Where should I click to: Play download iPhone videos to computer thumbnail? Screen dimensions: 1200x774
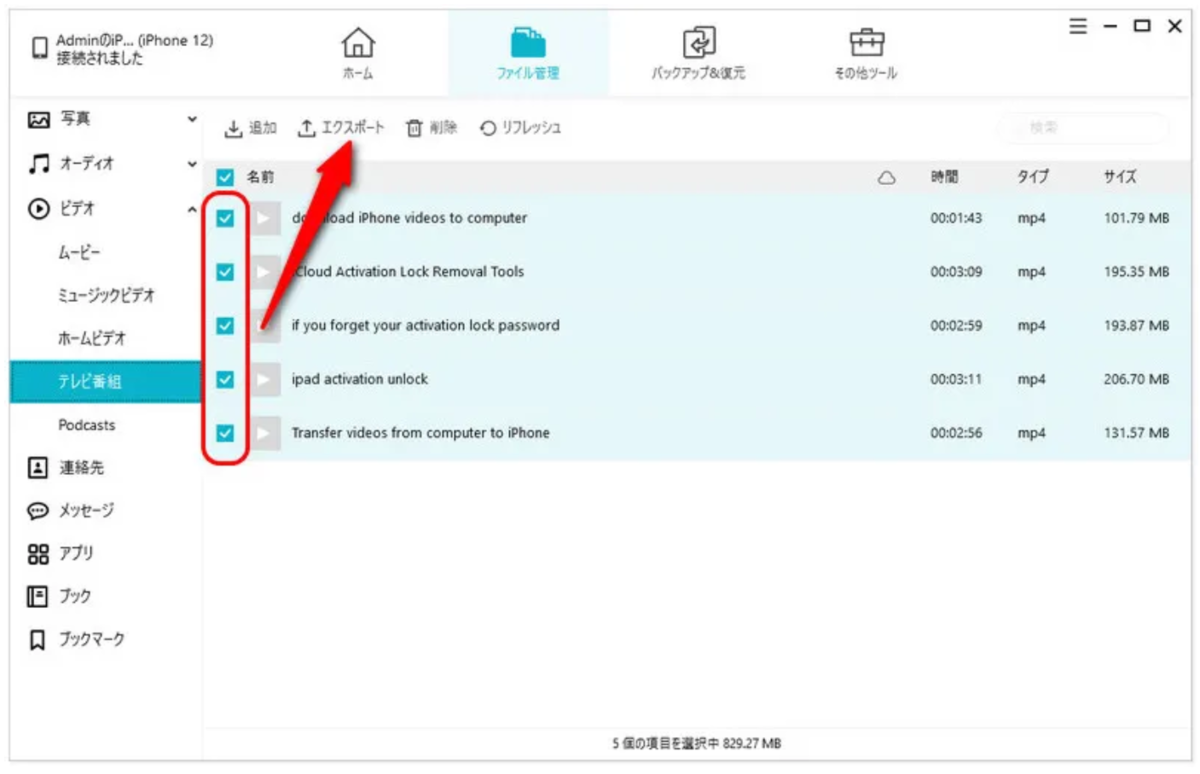coord(265,218)
